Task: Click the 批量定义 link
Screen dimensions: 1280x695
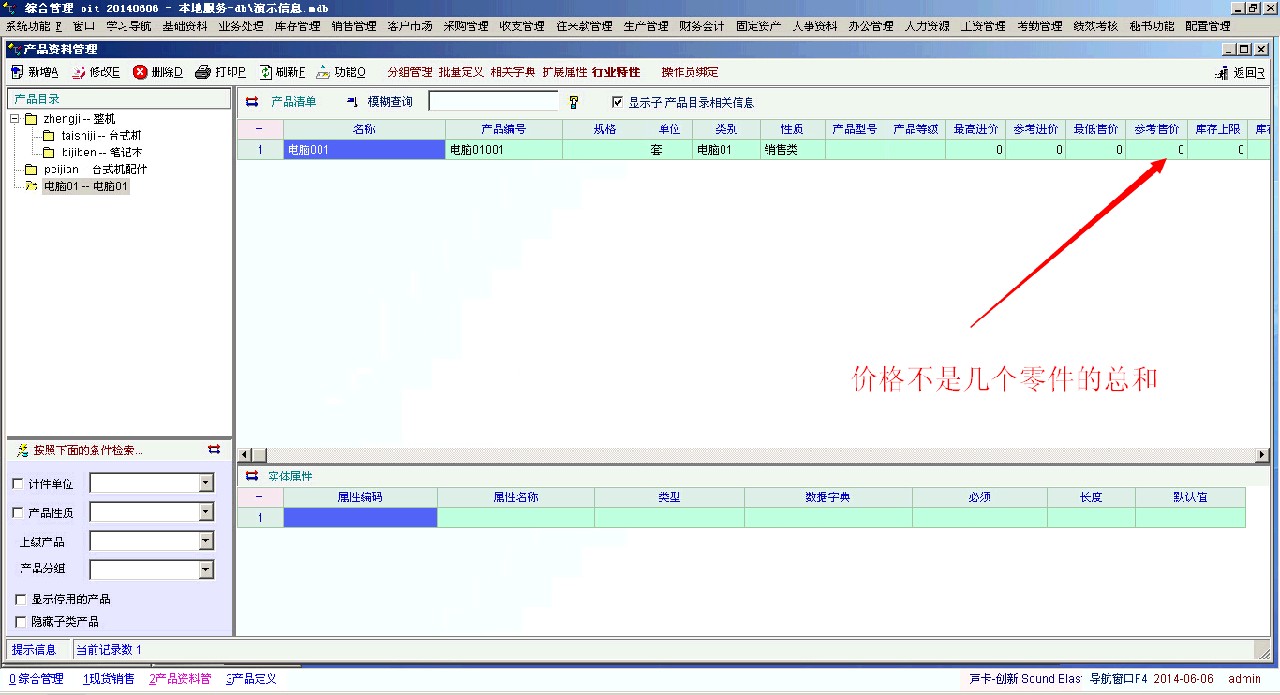Action: [x=460, y=72]
